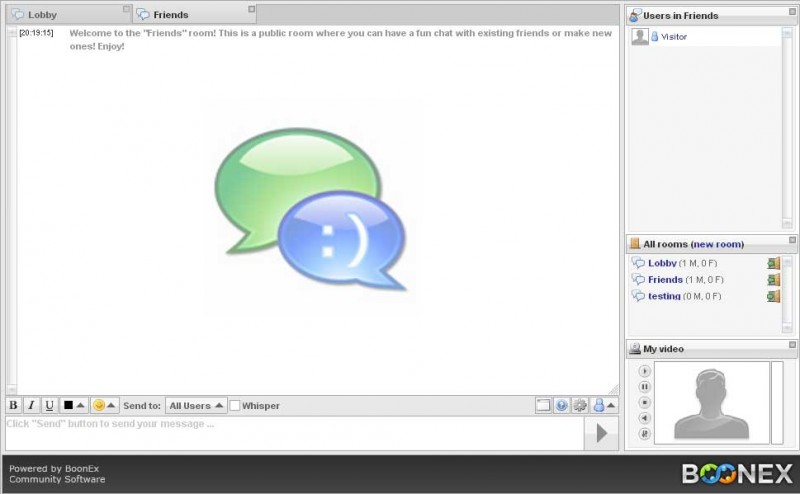Open the Send to All Users dropdown

point(196,406)
